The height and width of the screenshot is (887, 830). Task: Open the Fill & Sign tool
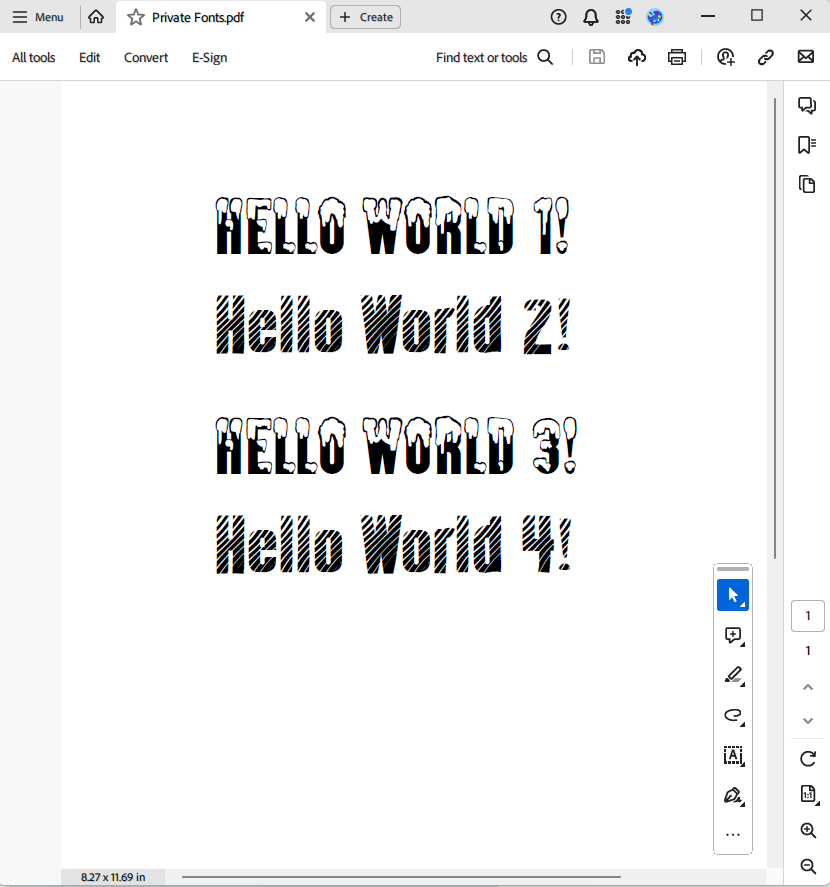point(733,795)
